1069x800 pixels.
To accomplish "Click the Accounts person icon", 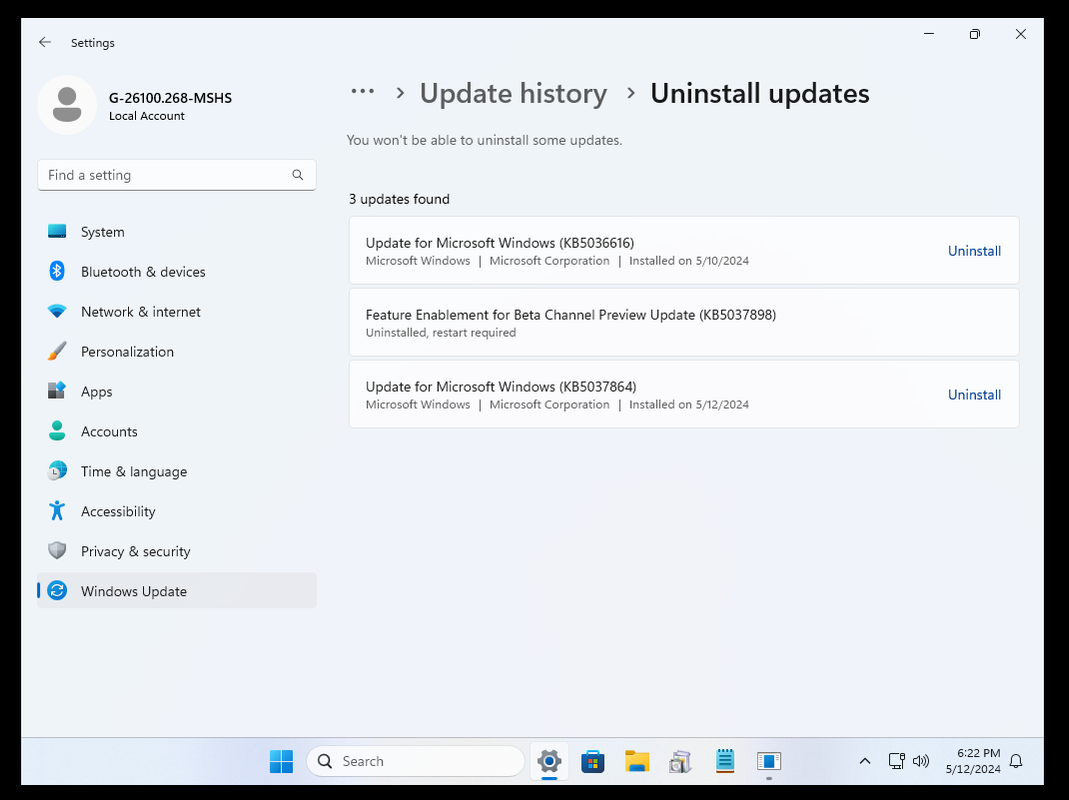I will [x=57, y=431].
